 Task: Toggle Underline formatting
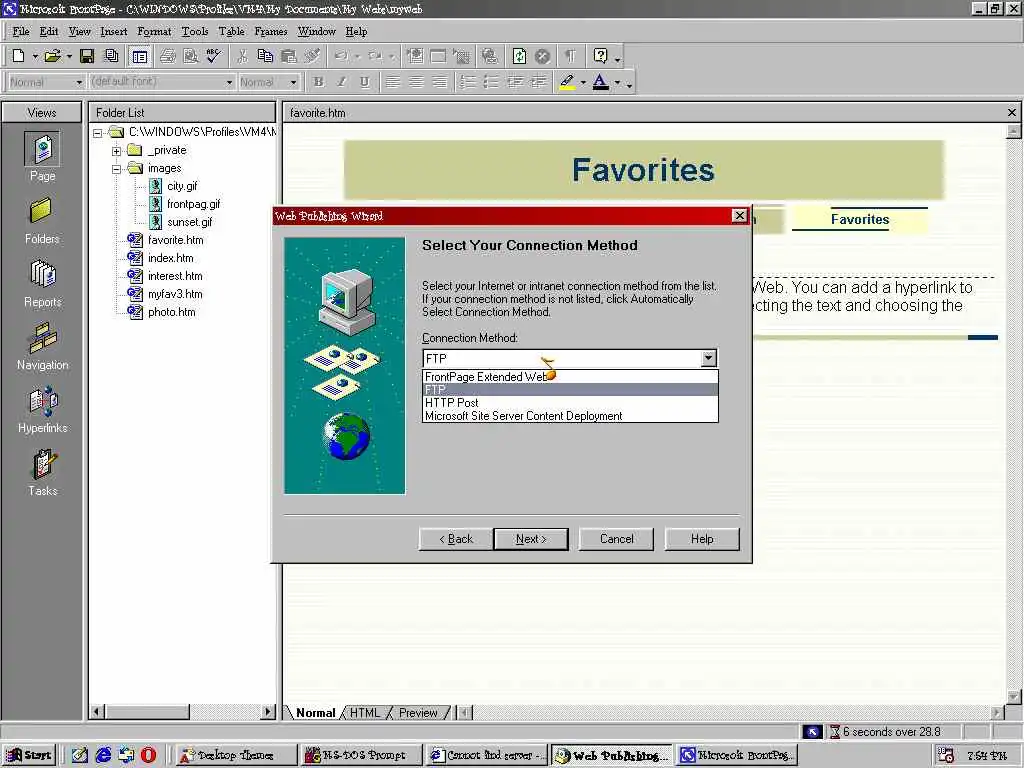point(364,82)
